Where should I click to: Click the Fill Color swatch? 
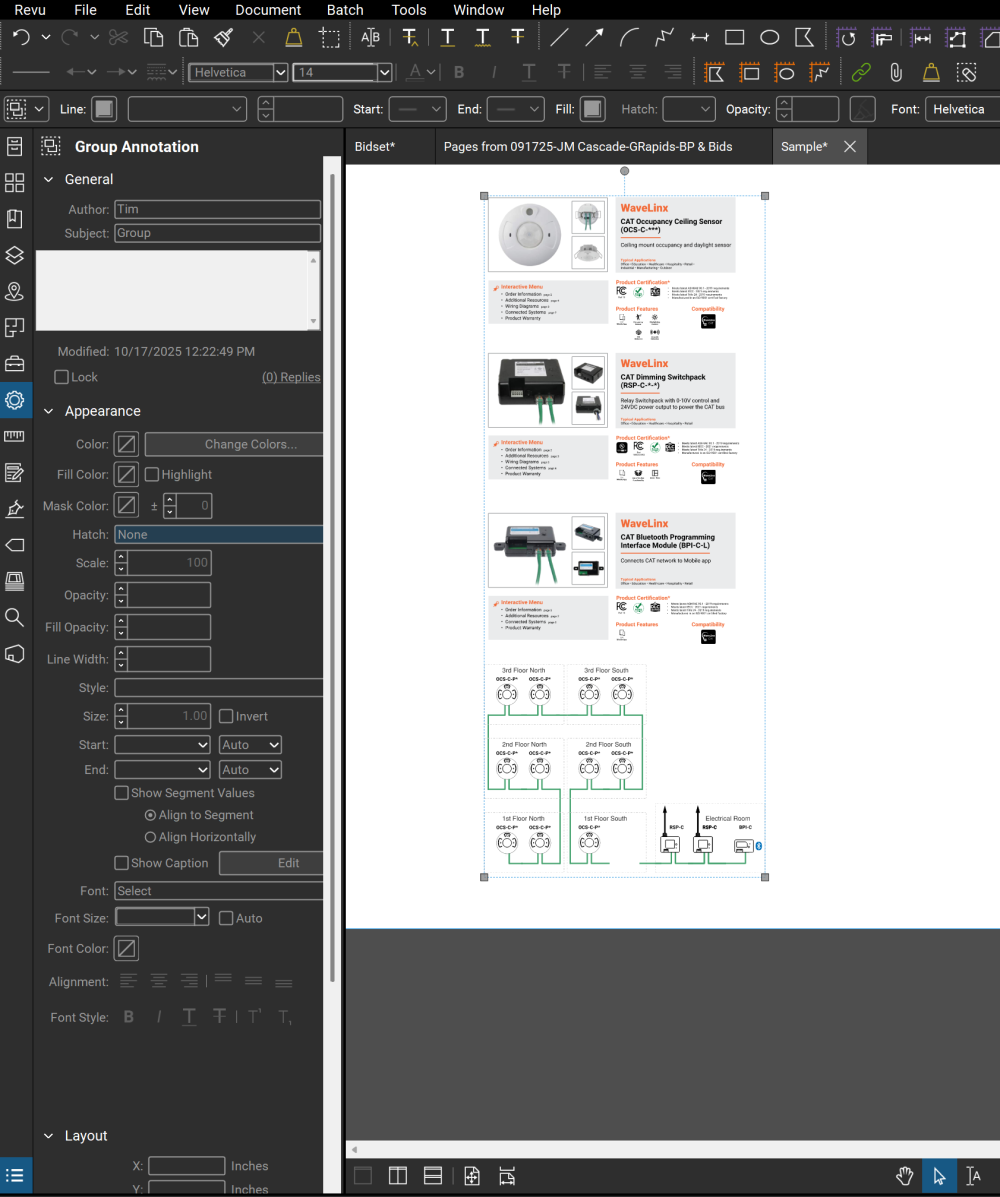(x=126, y=474)
